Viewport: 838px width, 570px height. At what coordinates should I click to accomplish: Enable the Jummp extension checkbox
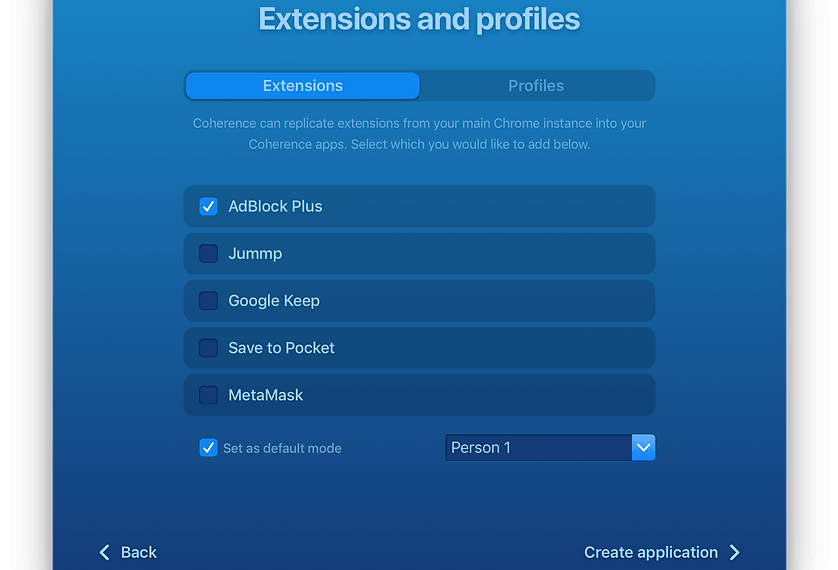[x=208, y=253]
